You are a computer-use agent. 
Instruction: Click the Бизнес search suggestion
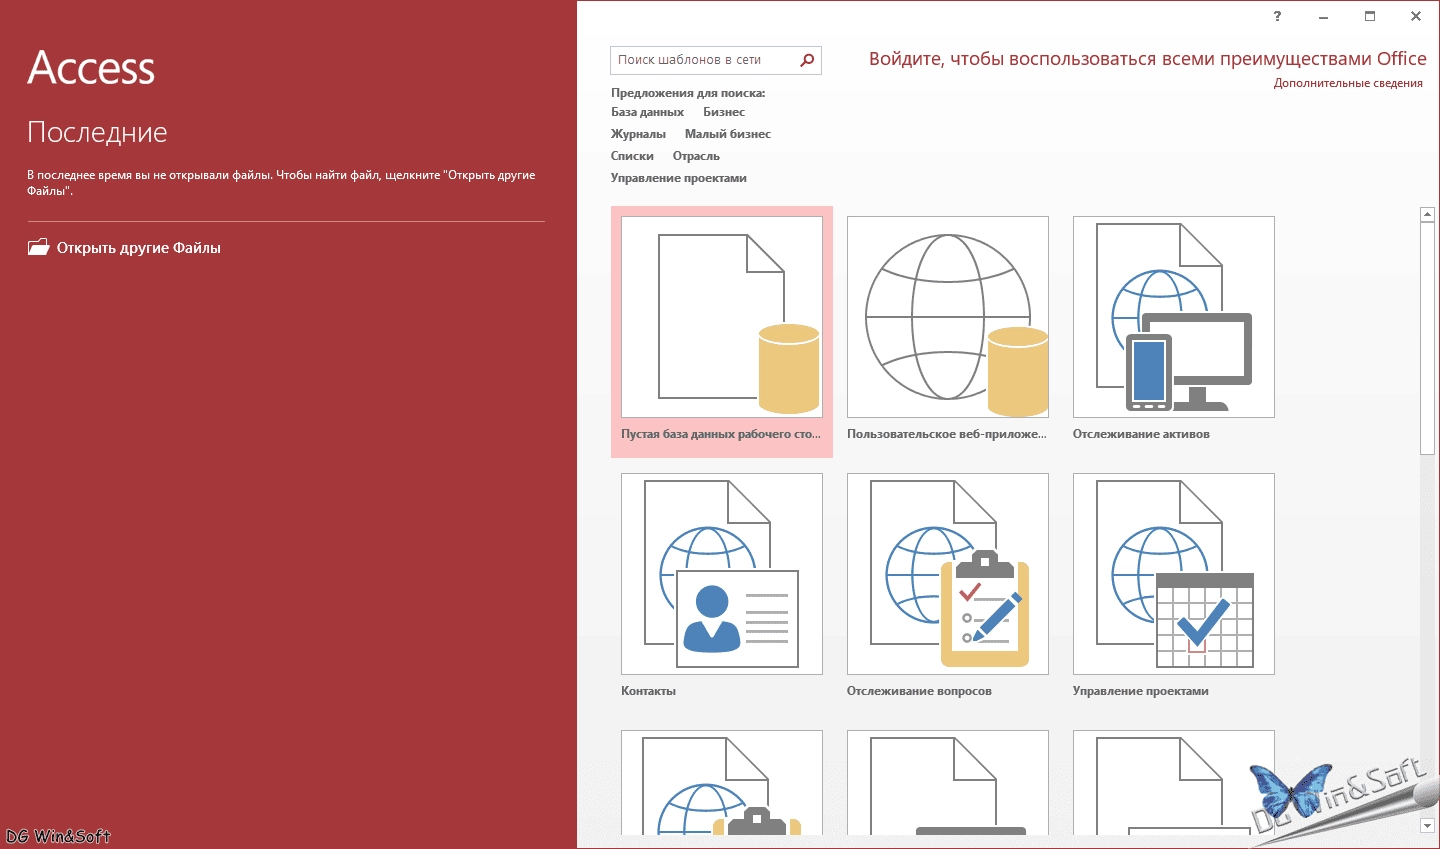coord(724,112)
